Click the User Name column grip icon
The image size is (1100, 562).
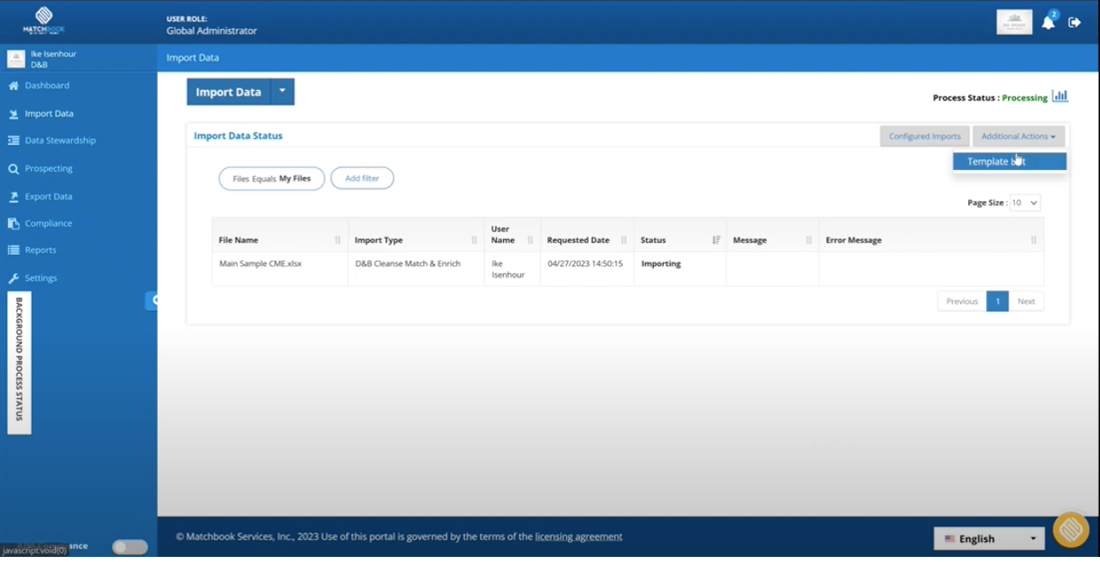click(530, 240)
